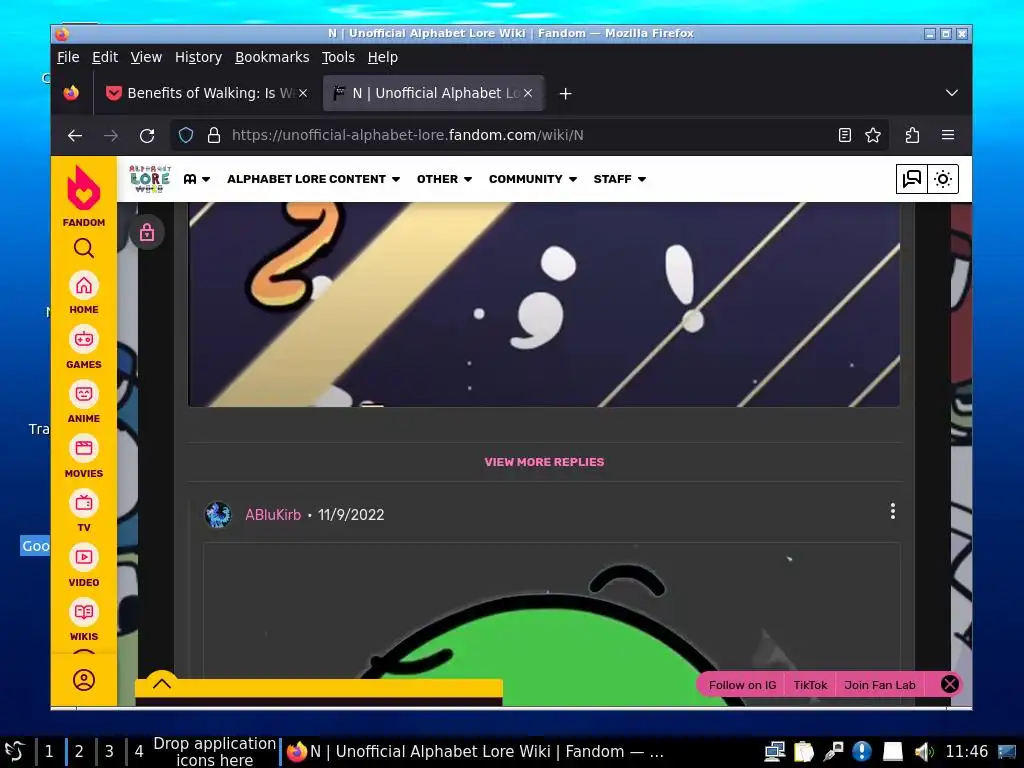Go back with the browser back arrow
The width and height of the screenshot is (1024, 768).
pyautogui.click(x=75, y=135)
